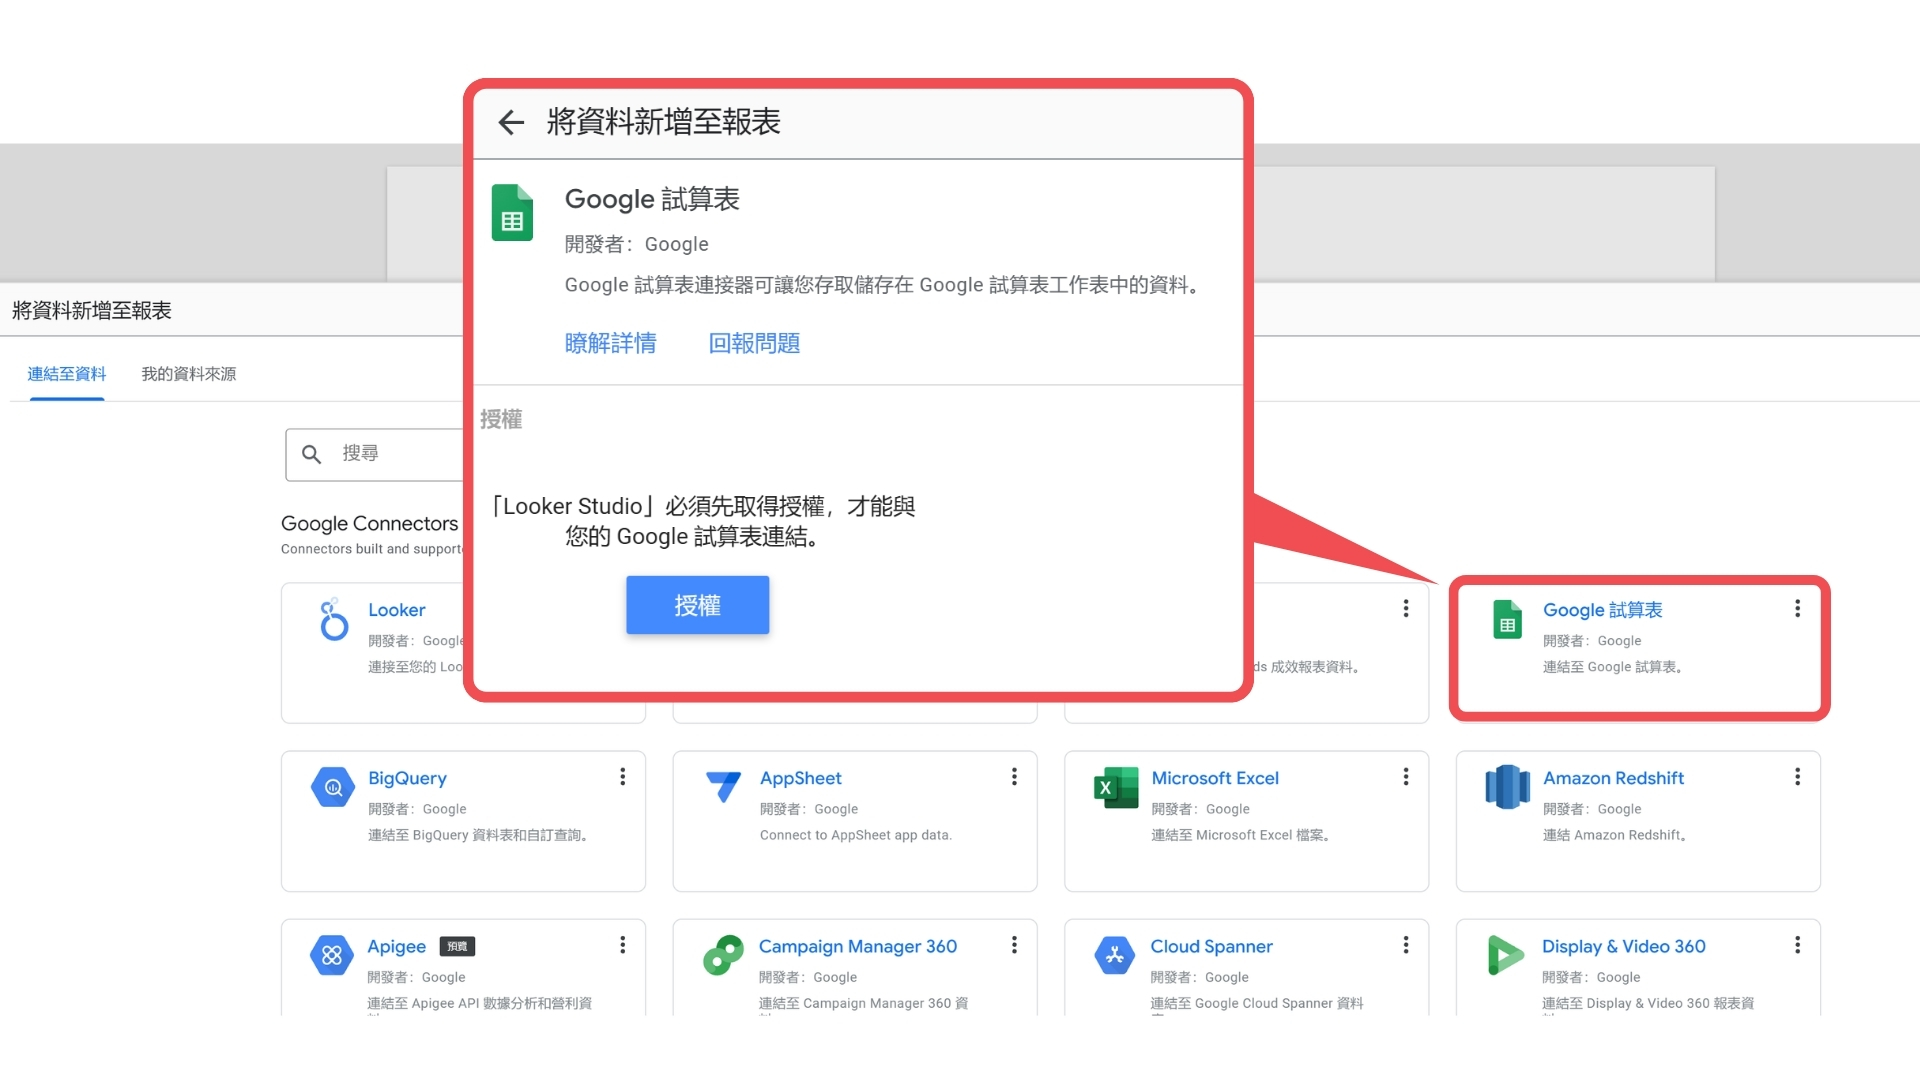Switch to the 我的資料來源 tab
The height and width of the screenshot is (1080, 1920).
coord(188,374)
